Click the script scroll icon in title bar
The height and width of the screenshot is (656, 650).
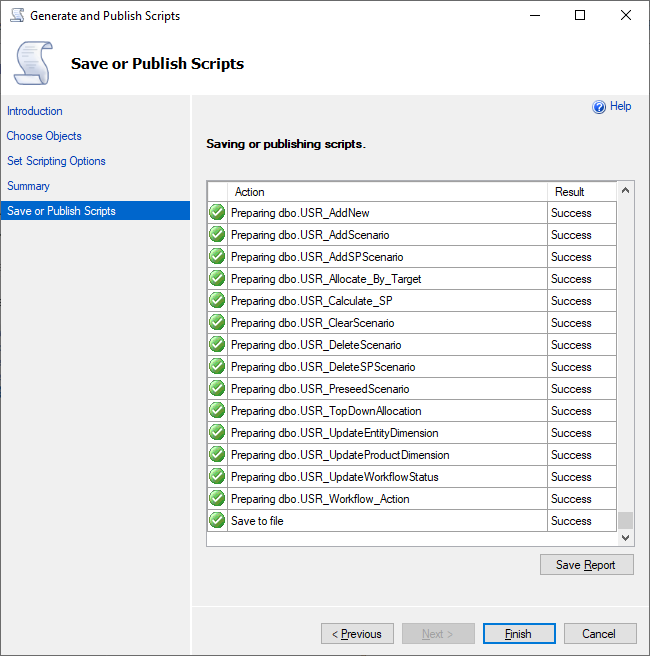(16, 16)
